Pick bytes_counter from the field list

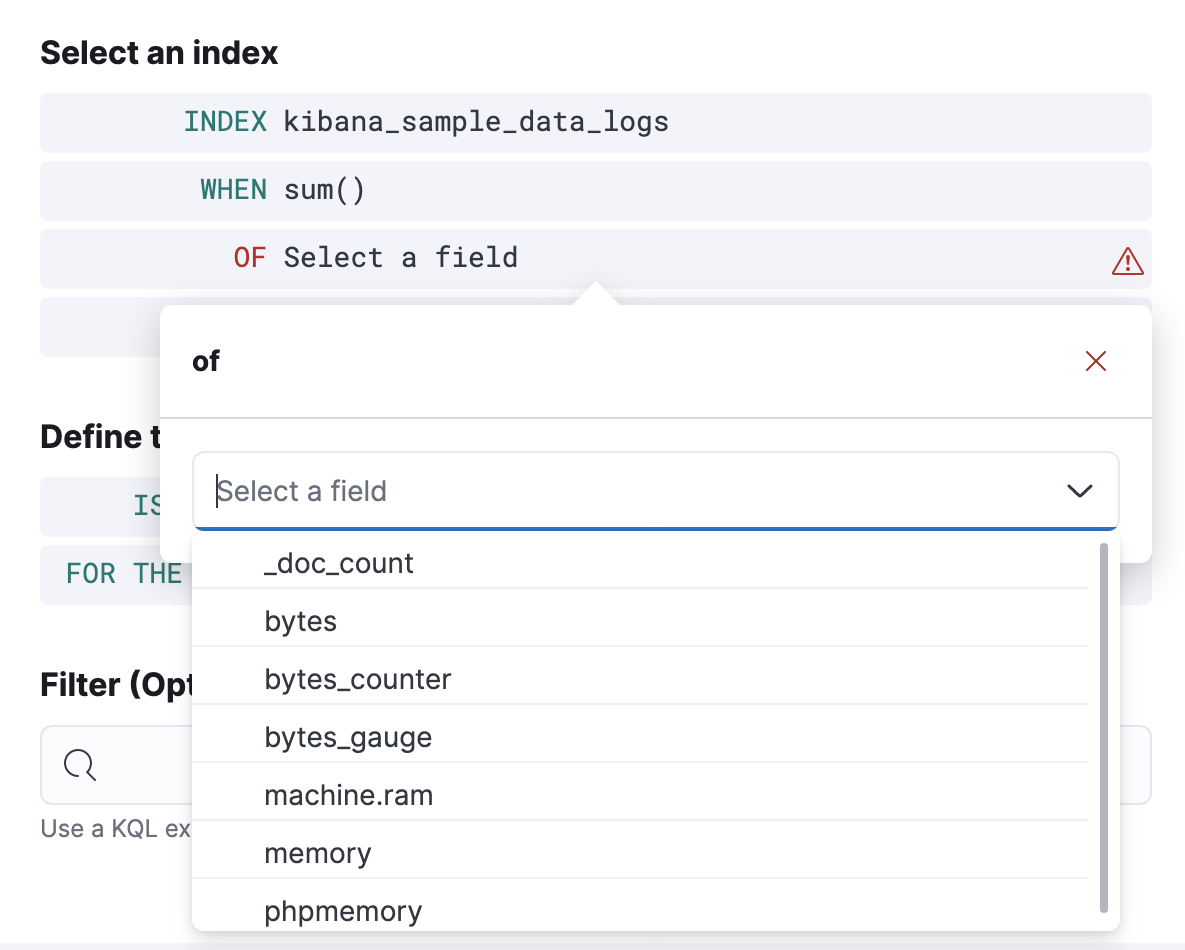pos(358,680)
